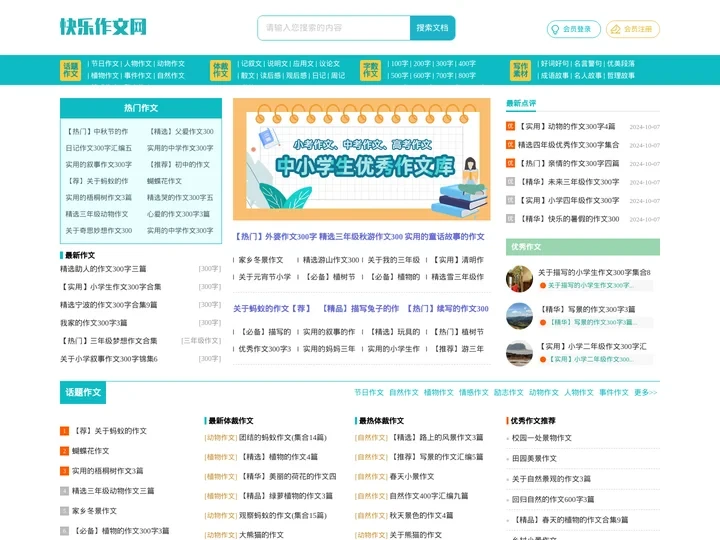This screenshot has height=540, width=720.
Task: Click the thumbnail for 关于描写的小学生作文300字集合8
Action: (519, 279)
